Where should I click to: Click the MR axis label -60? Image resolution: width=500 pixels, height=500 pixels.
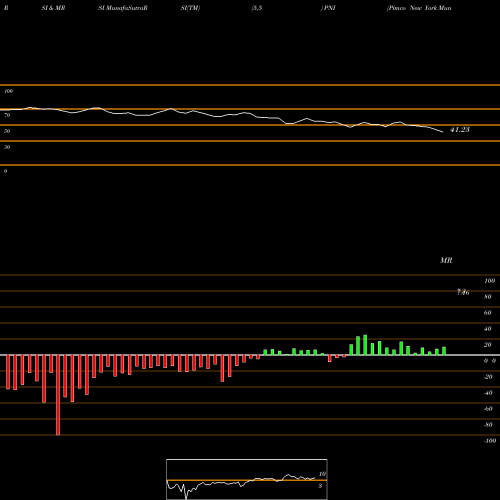coord(488,409)
